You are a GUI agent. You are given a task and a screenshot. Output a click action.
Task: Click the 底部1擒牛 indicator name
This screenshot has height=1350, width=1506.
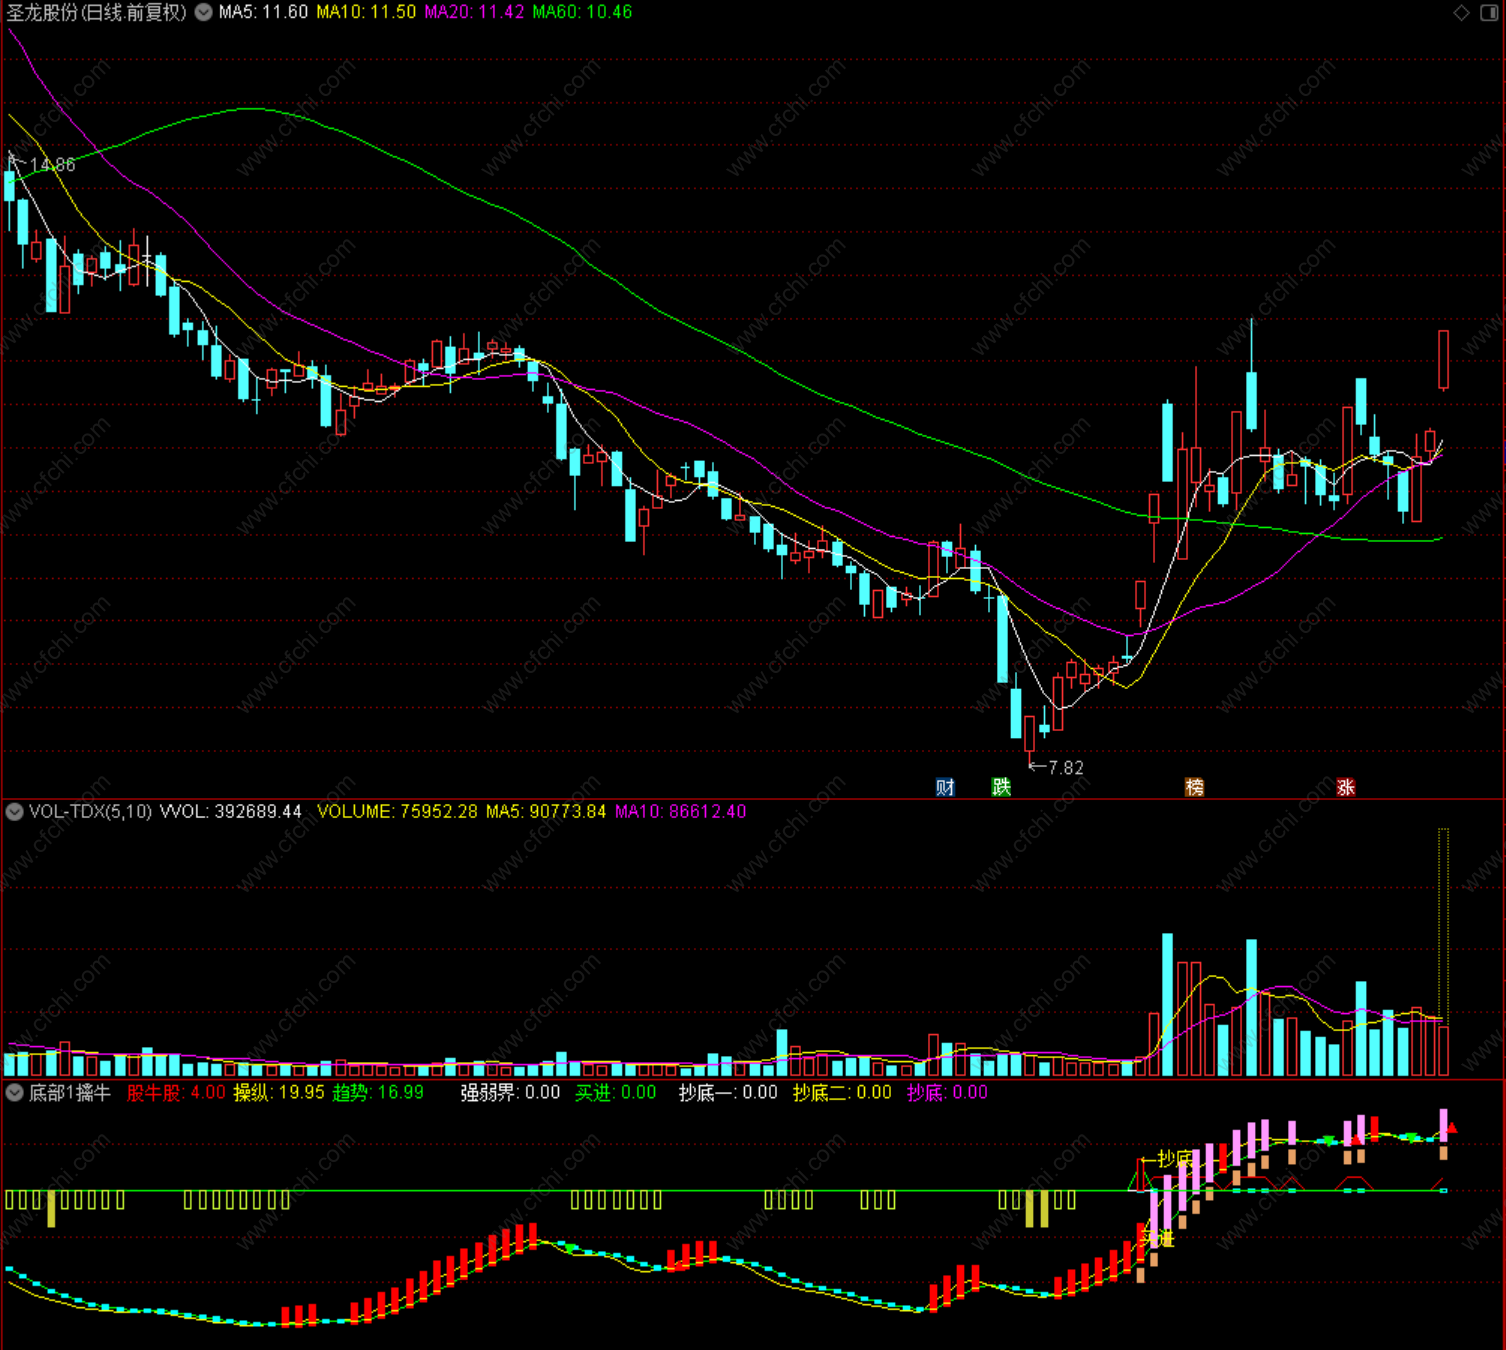[69, 1092]
